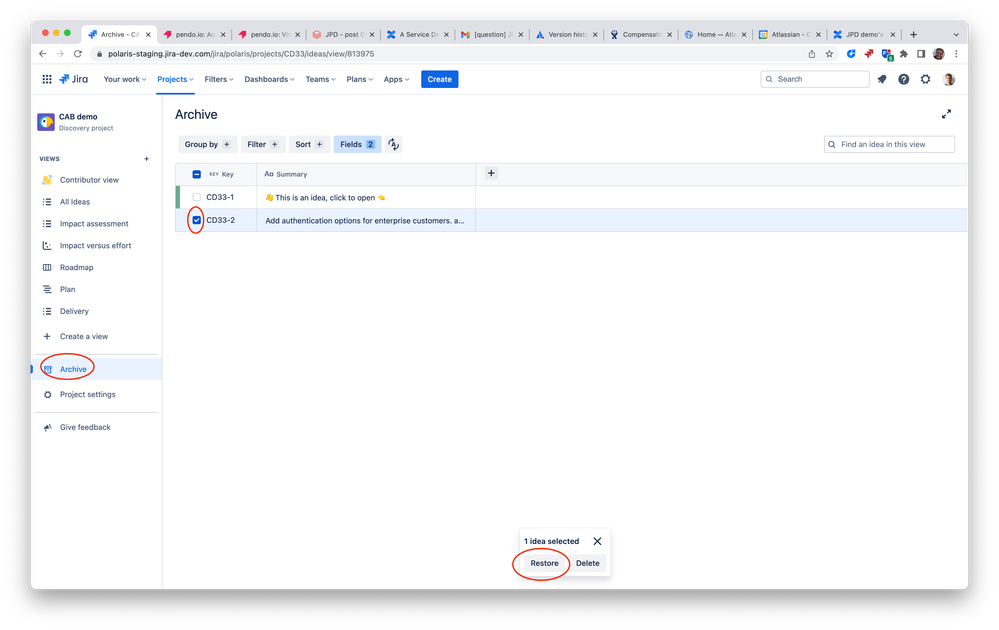
Task: Uncheck the selected idea CD33-2
Action: point(196,219)
